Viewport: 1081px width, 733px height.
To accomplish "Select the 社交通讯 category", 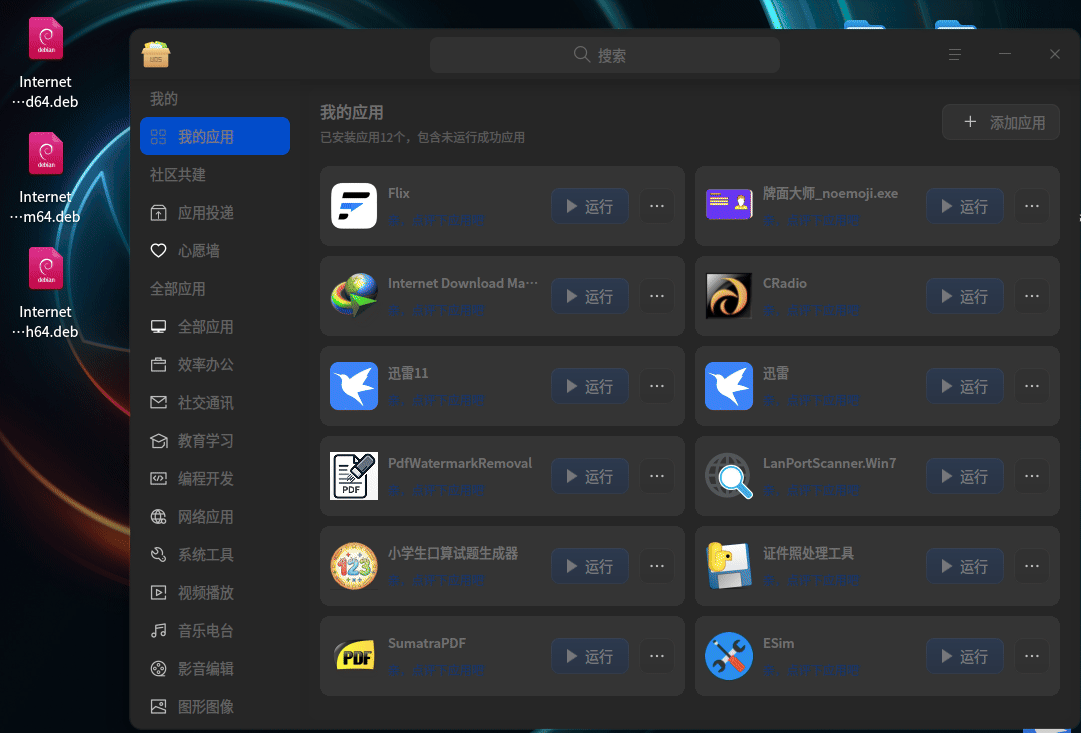I will (x=215, y=402).
